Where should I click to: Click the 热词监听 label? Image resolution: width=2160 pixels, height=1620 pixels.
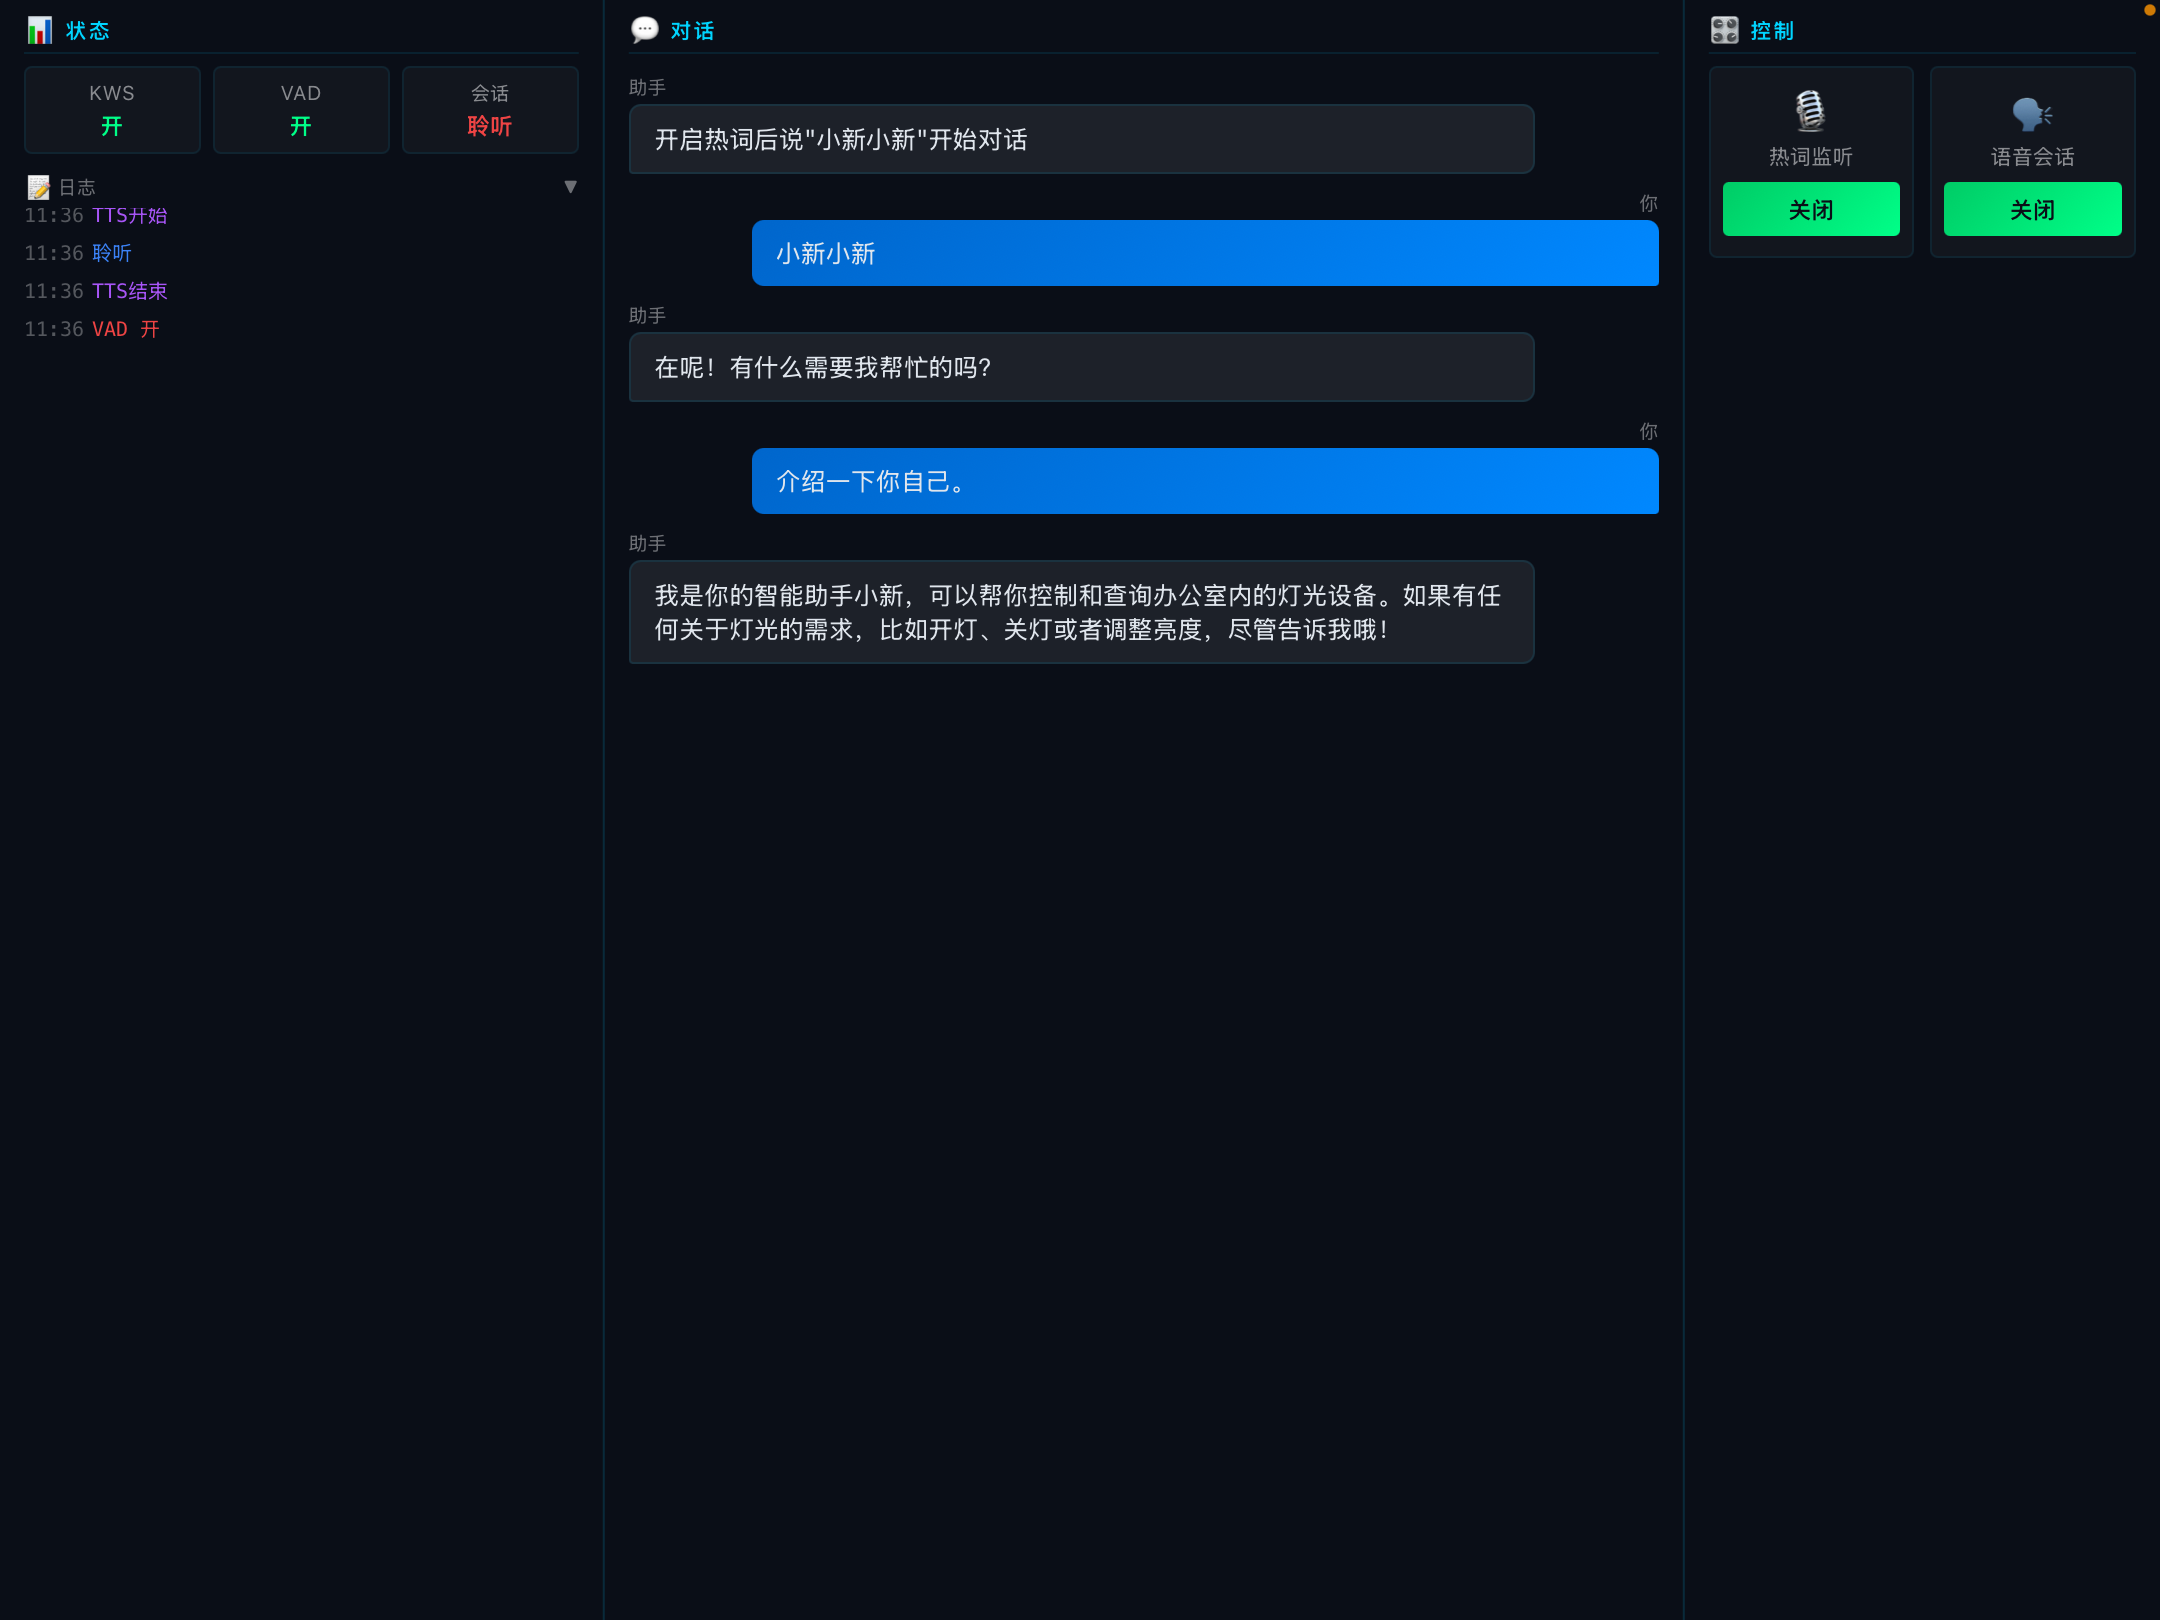pyautogui.click(x=1811, y=157)
